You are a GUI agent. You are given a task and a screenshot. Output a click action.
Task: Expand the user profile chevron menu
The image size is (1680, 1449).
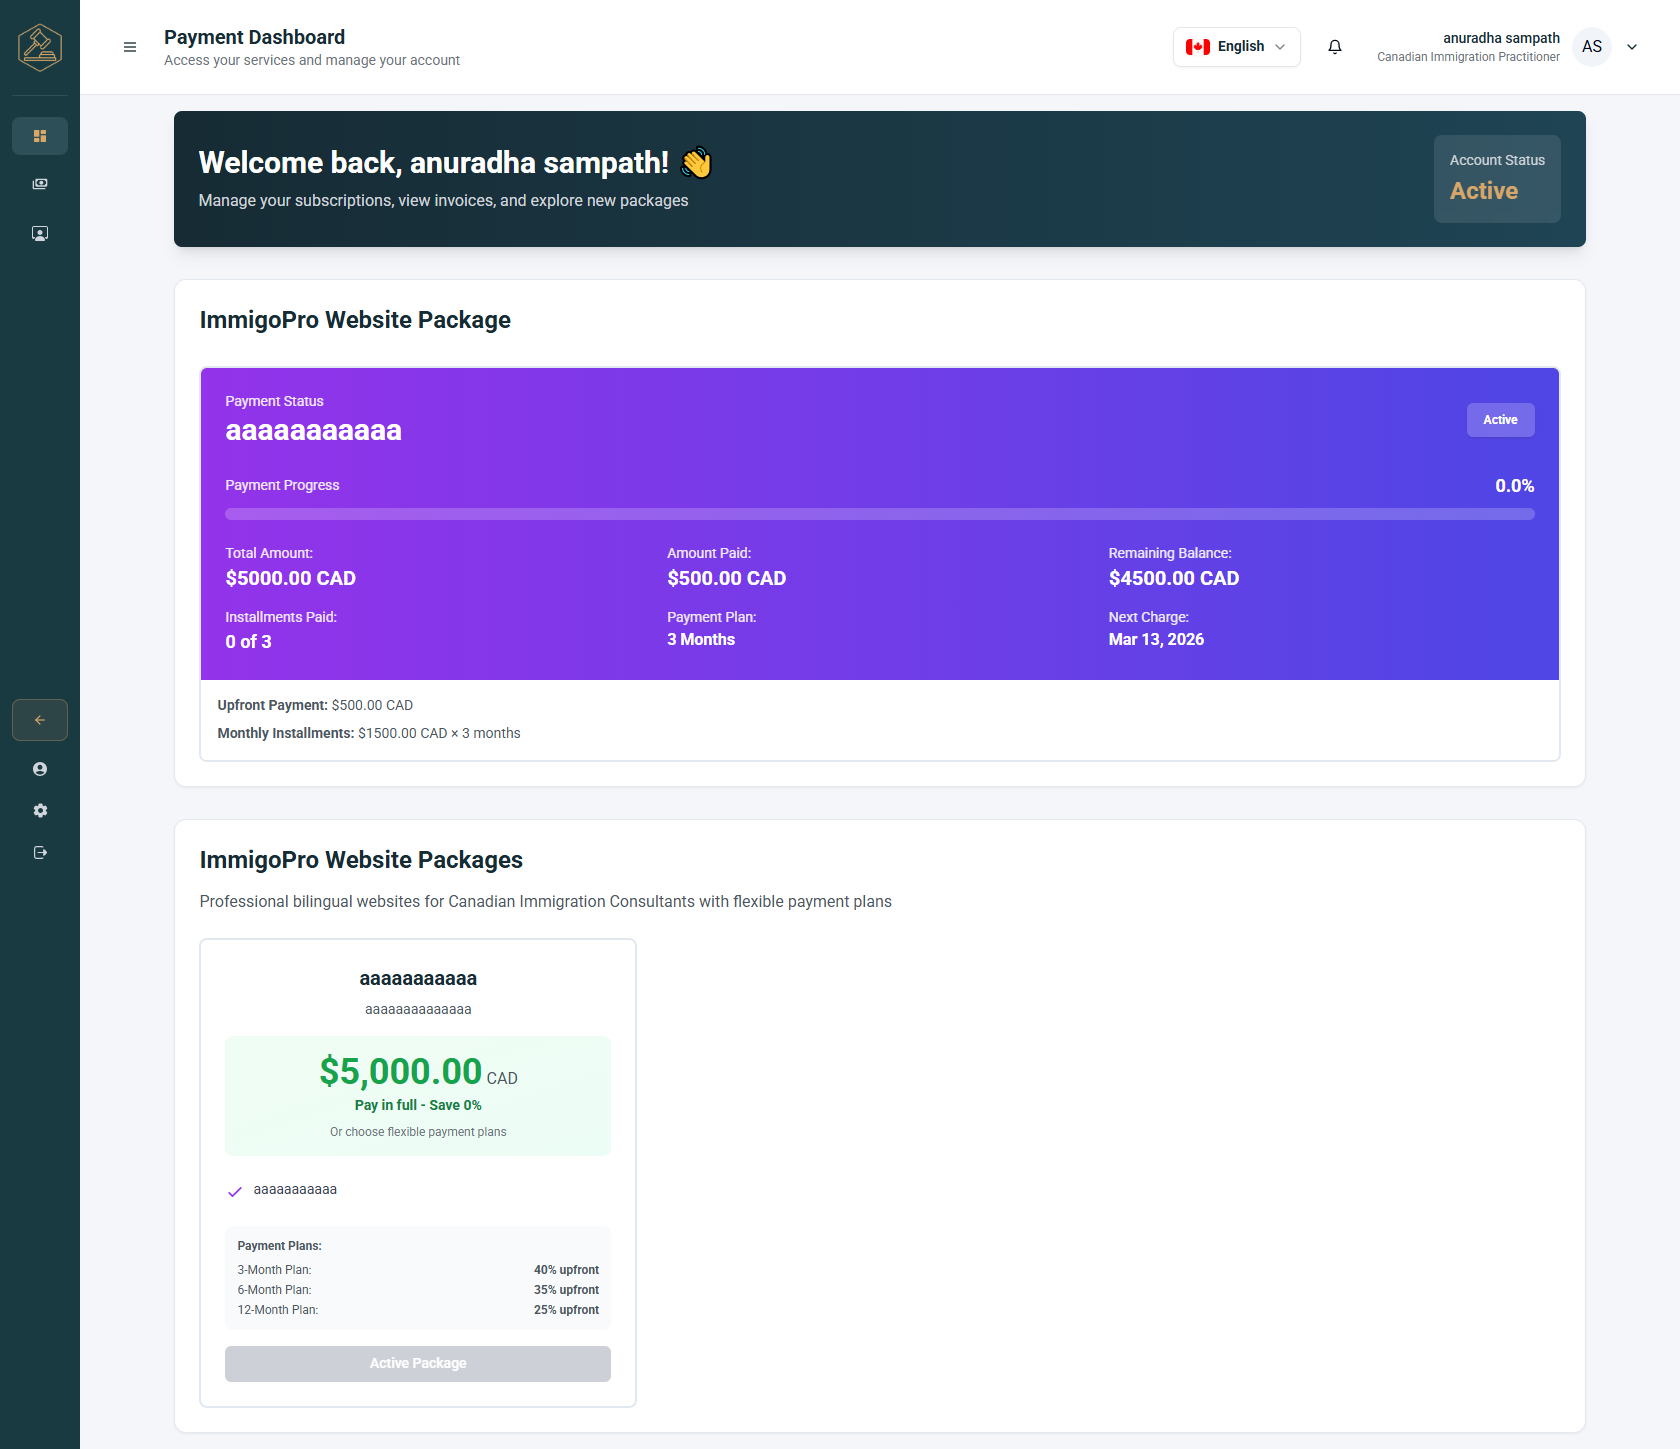[1632, 47]
